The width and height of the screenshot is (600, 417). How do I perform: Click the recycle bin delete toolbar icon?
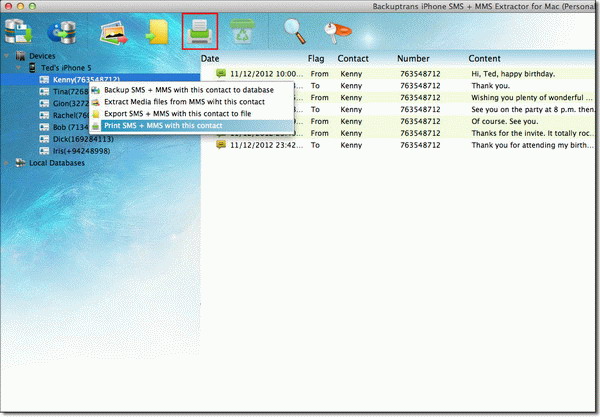[x=242, y=31]
